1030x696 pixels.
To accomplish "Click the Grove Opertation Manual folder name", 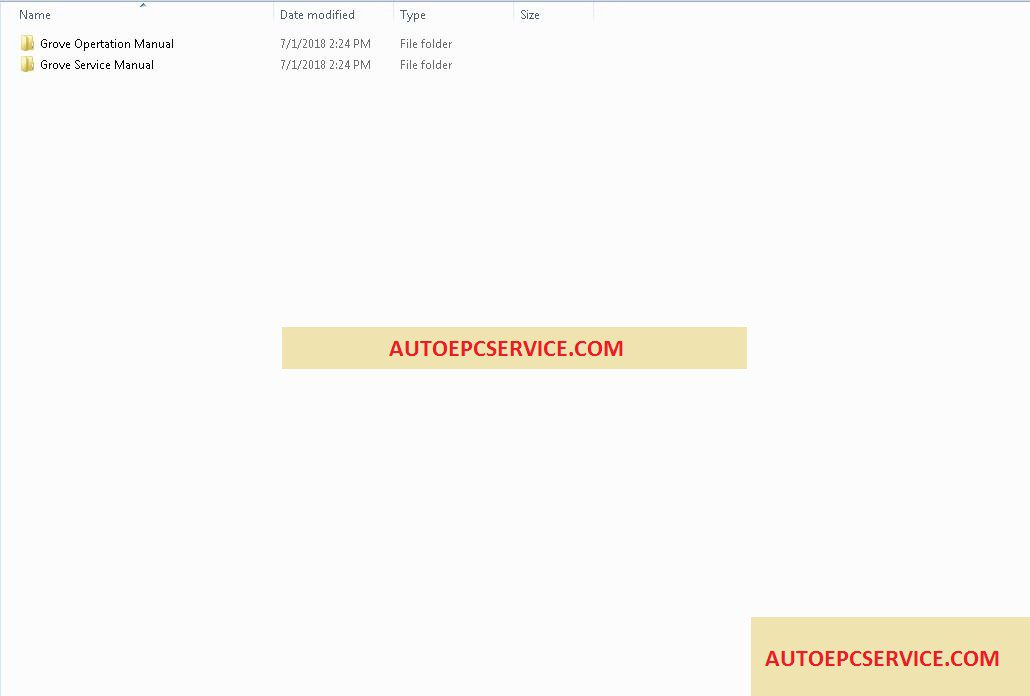I will pyautogui.click(x=107, y=44).
